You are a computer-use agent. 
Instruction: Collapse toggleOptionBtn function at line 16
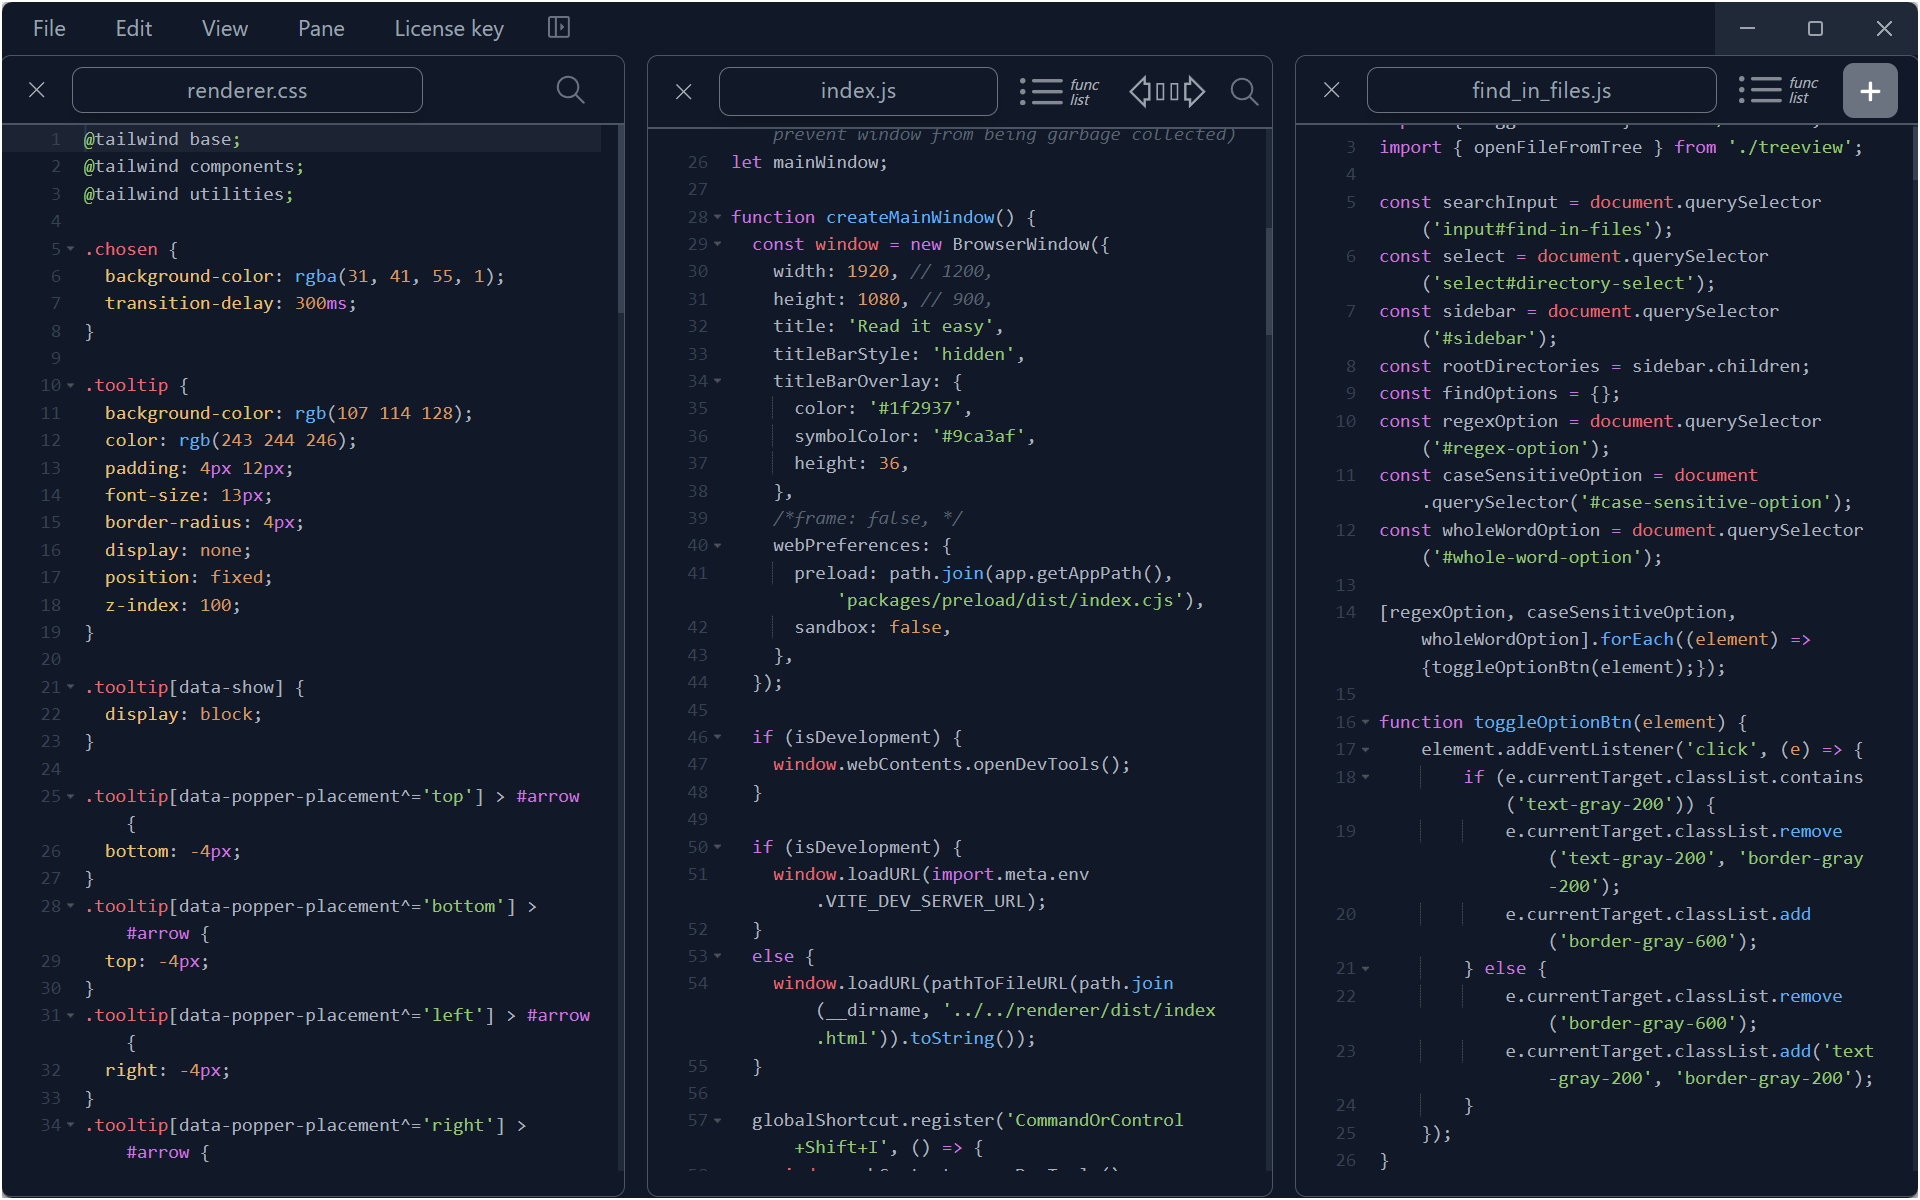coord(1365,722)
